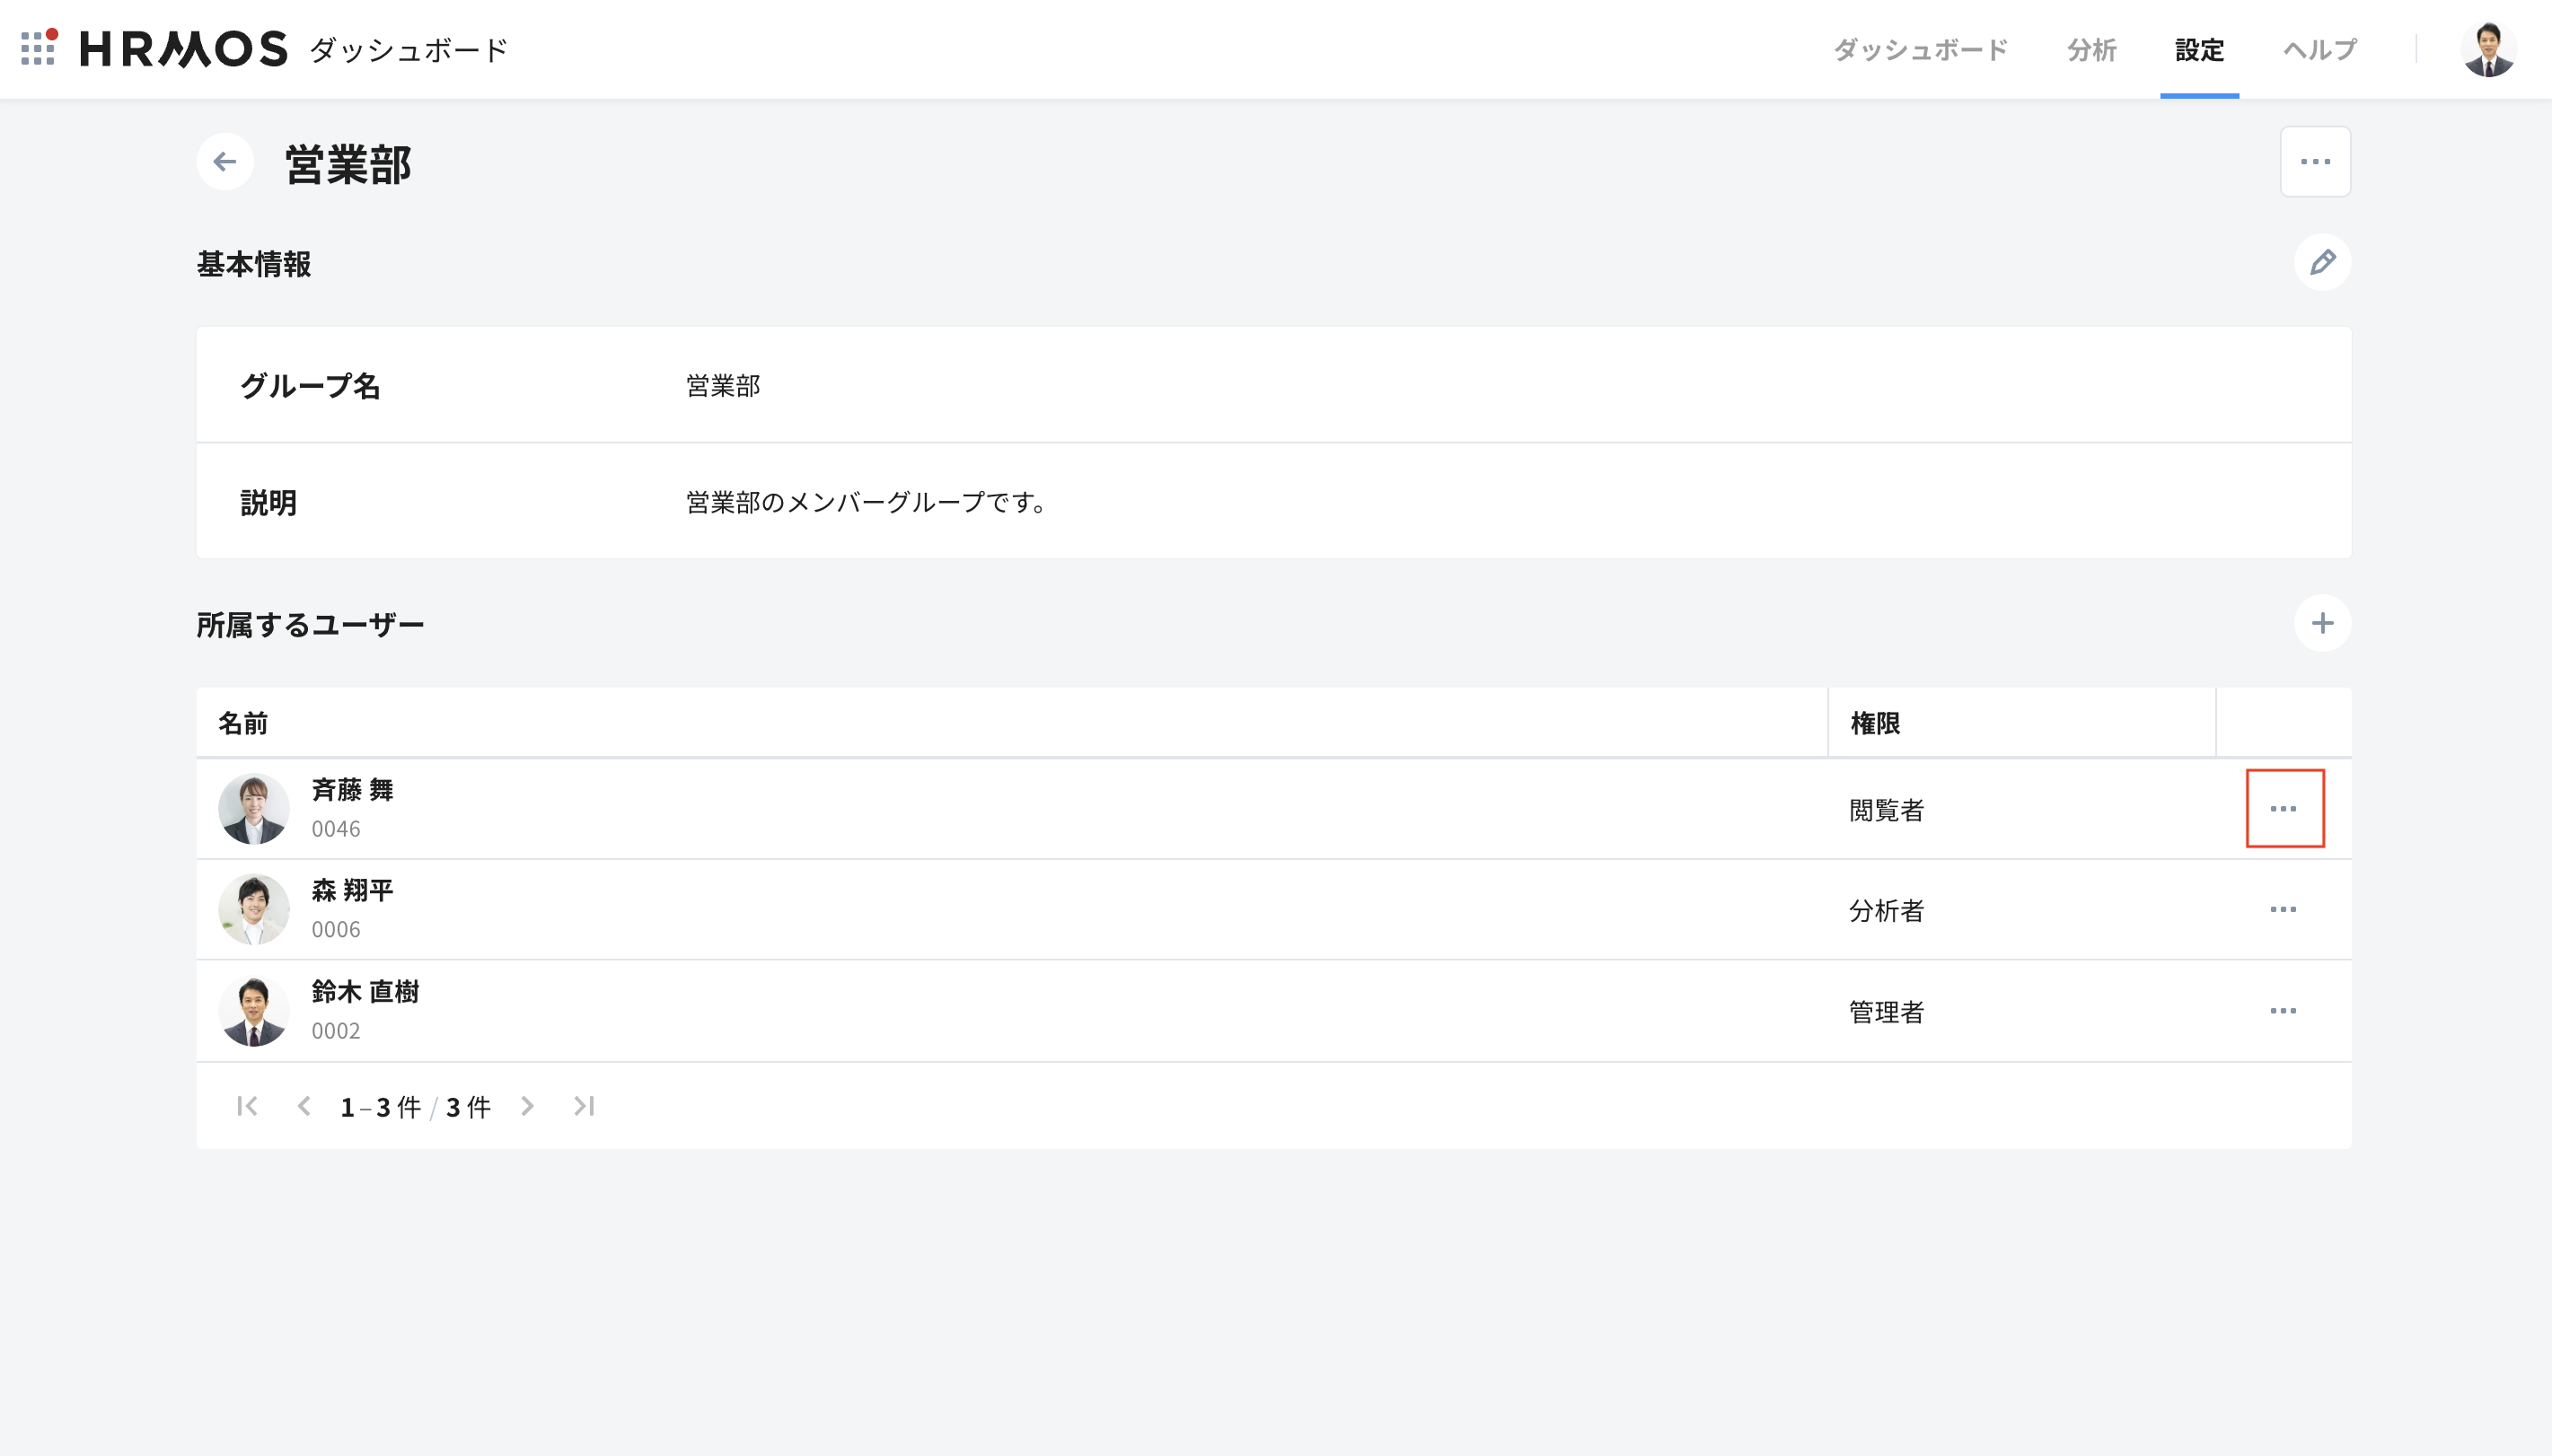The width and height of the screenshot is (2552, 1456).
Task: Open the row menu for 鈴木 直樹
Action: click(x=2283, y=1011)
